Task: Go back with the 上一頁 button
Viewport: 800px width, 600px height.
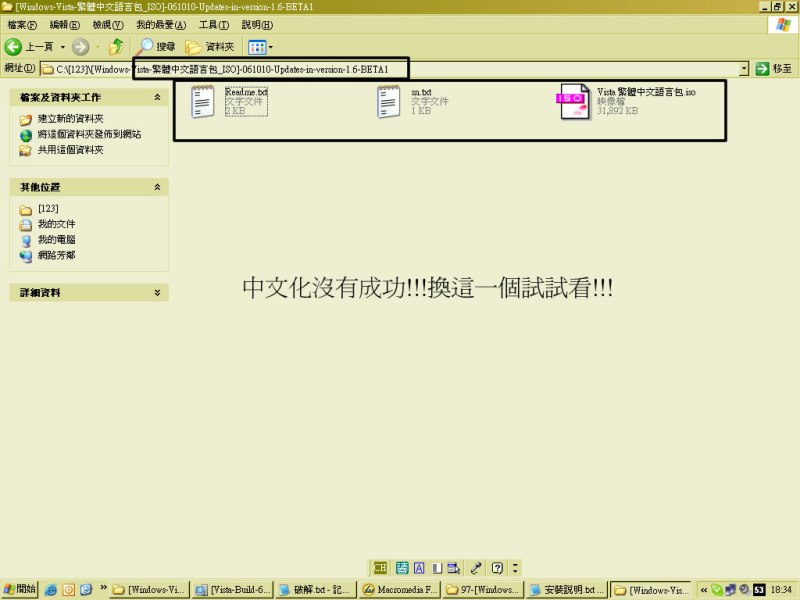Action: tap(29, 47)
